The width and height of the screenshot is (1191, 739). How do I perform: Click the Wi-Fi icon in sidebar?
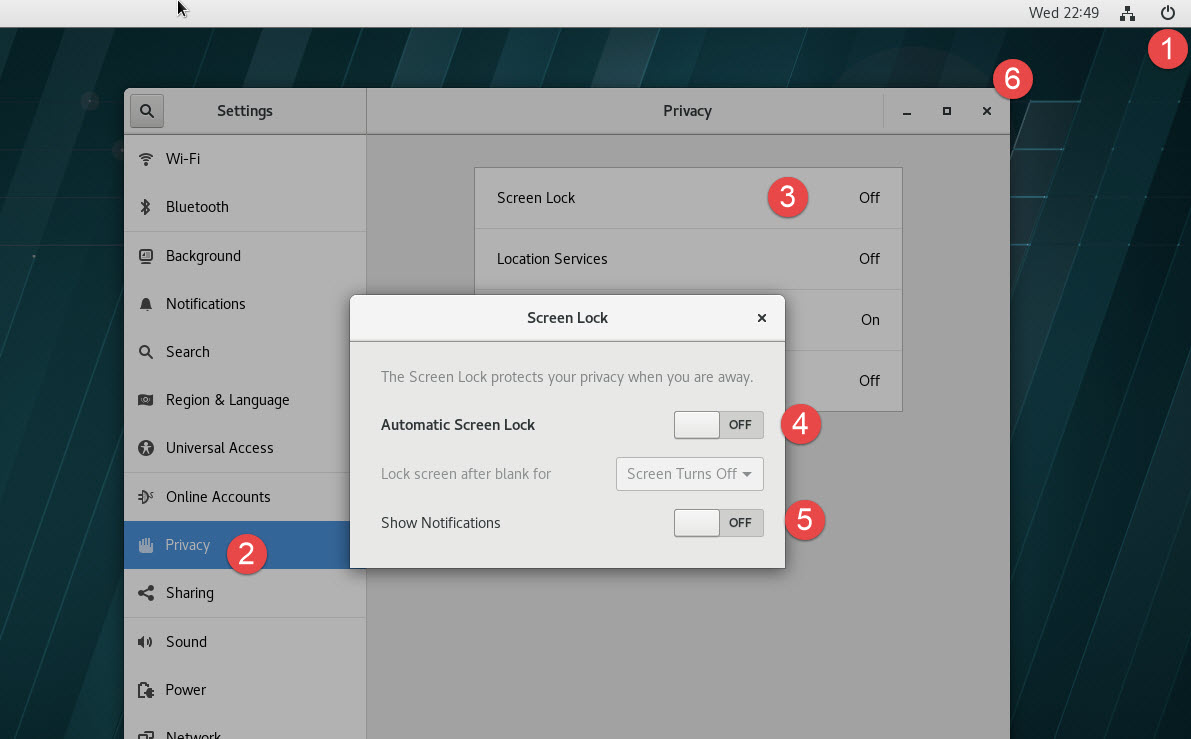(x=146, y=159)
